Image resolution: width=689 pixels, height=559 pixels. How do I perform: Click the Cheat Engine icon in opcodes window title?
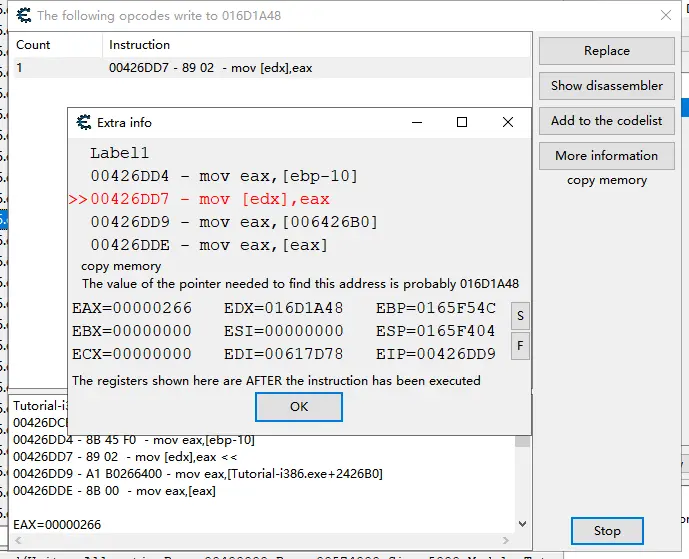click(24, 15)
